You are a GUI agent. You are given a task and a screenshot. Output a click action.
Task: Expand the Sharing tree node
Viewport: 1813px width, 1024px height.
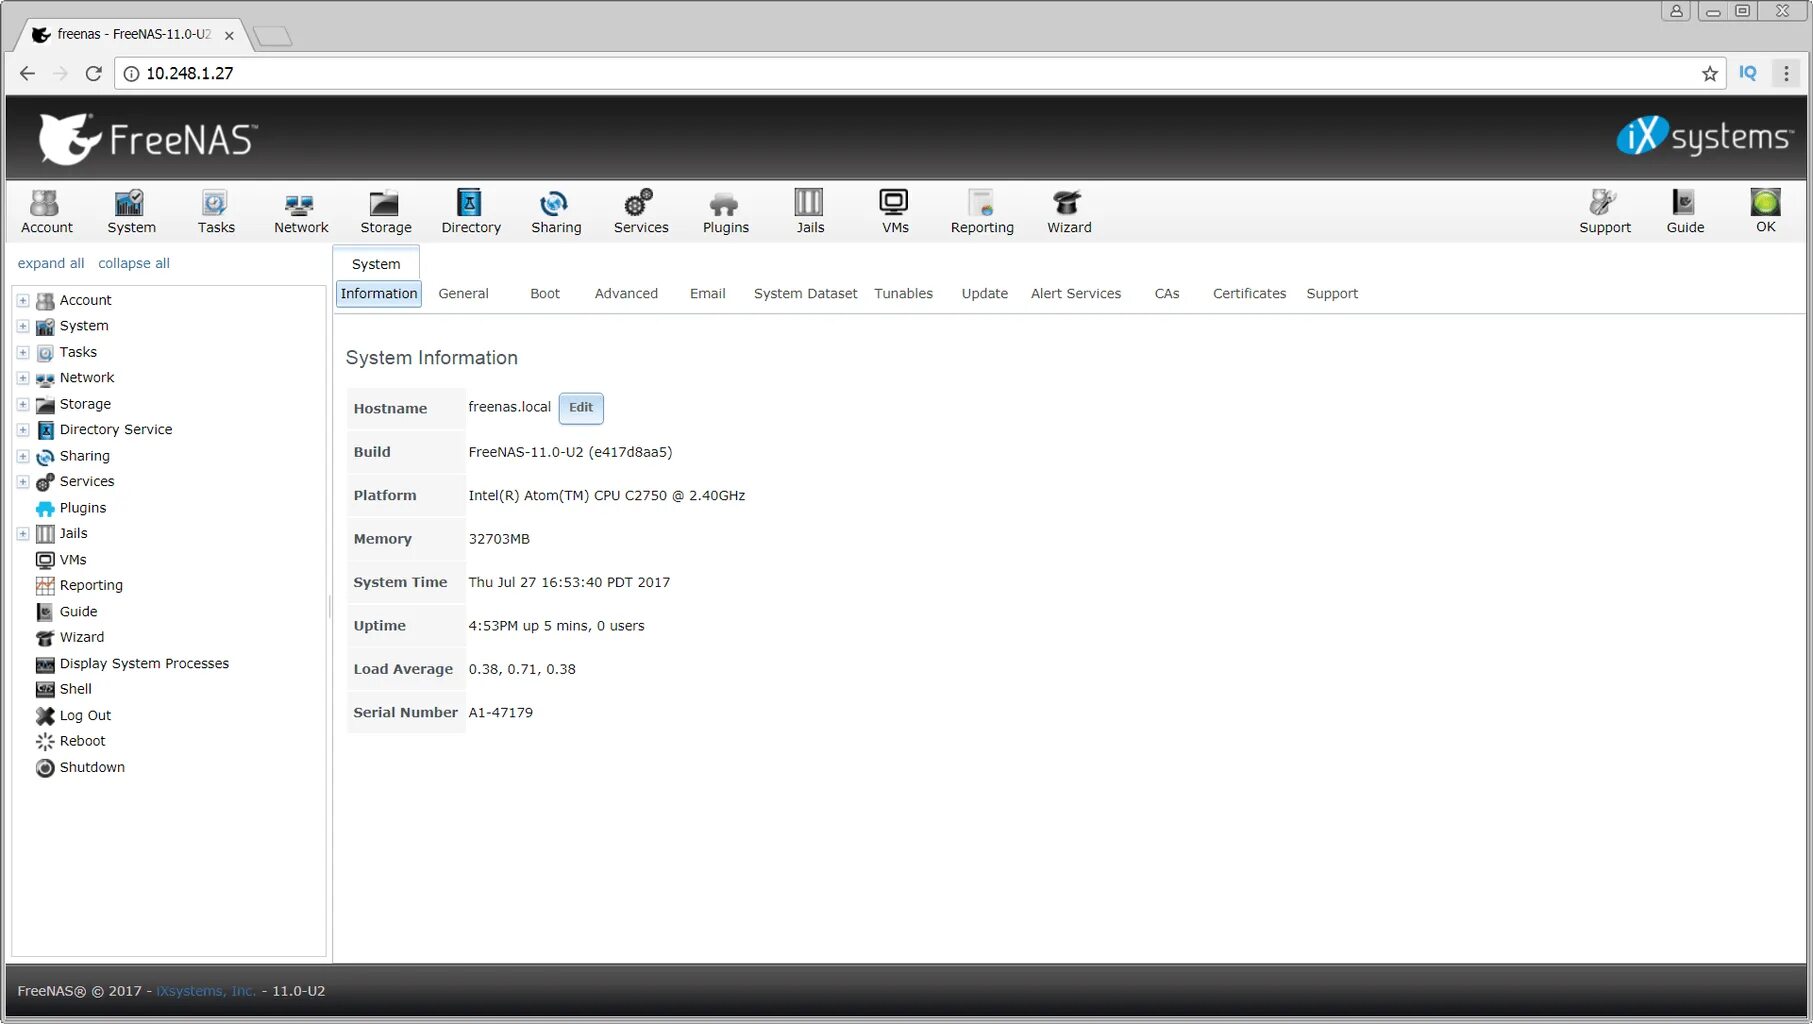(23, 456)
